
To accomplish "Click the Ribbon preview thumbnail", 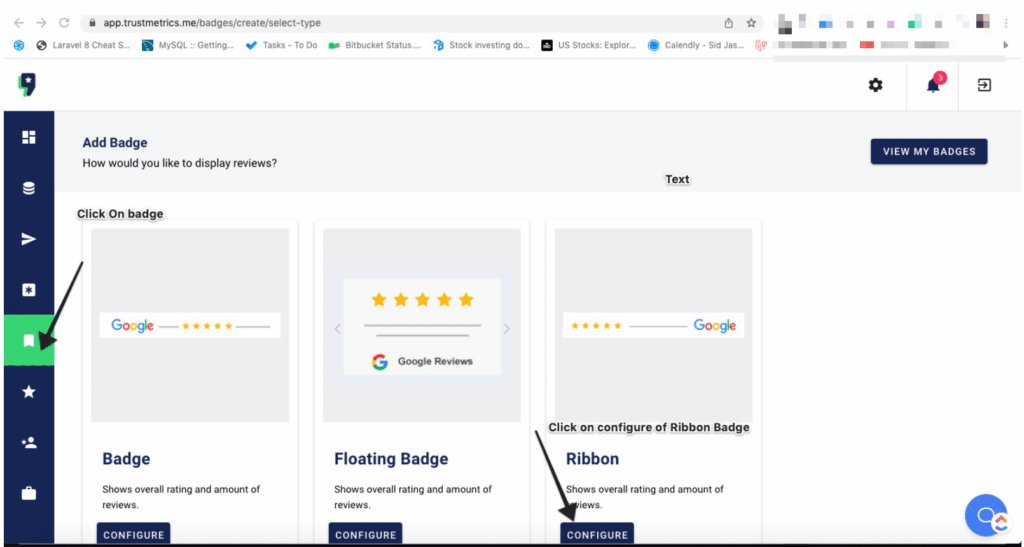I will pos(654,325).
